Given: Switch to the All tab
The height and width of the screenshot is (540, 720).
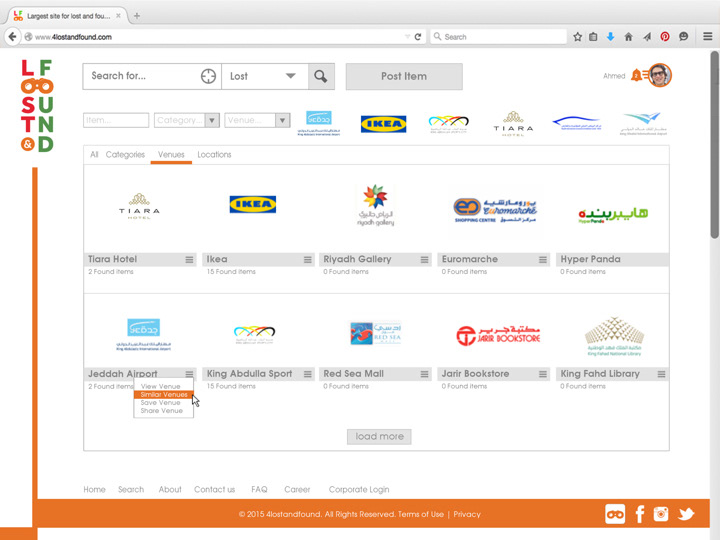Looking at the screenshot, I should coord(94,155).
